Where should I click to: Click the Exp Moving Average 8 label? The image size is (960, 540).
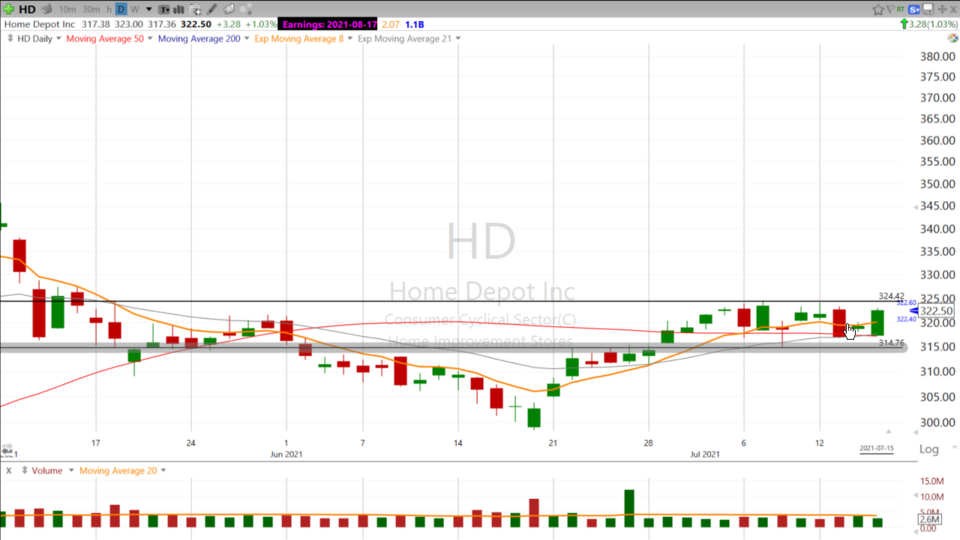299,39
